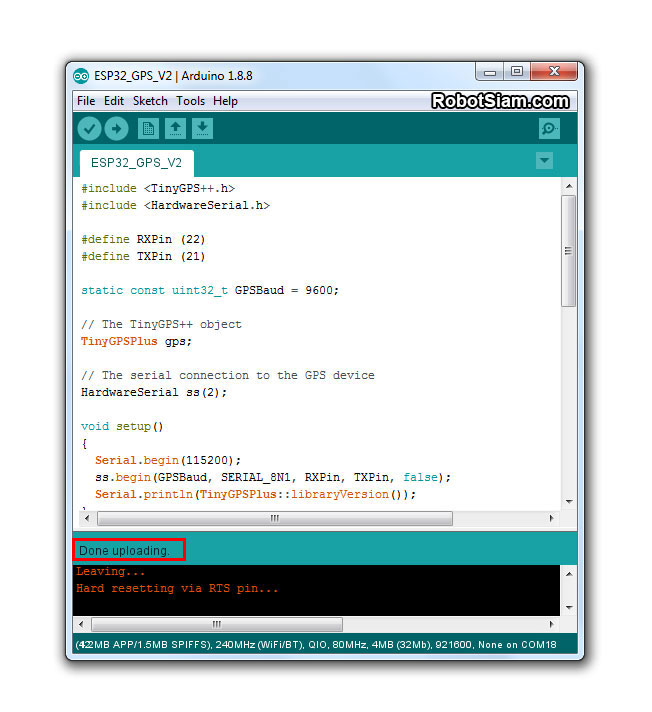Click the board info status bar text
652x712 pixels.
click(316, 645)
